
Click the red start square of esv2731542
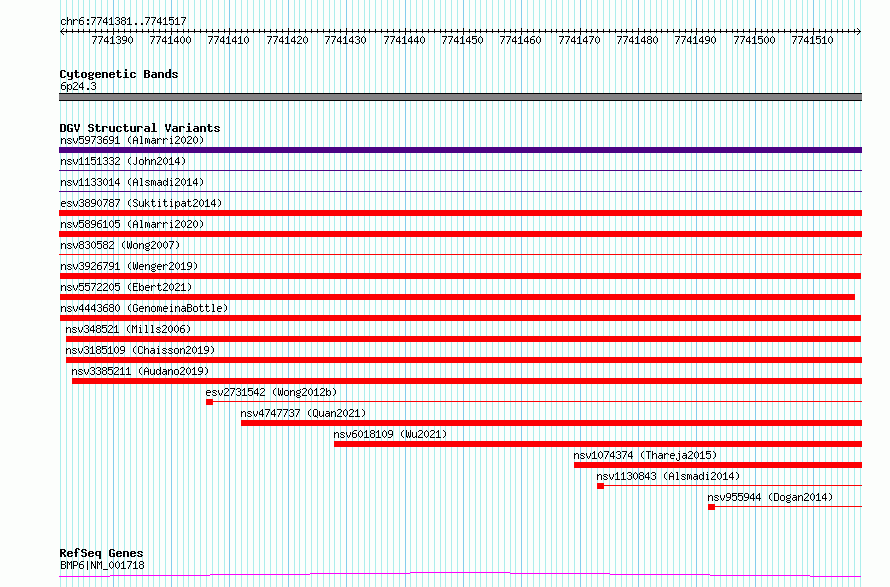click(209, 402)
